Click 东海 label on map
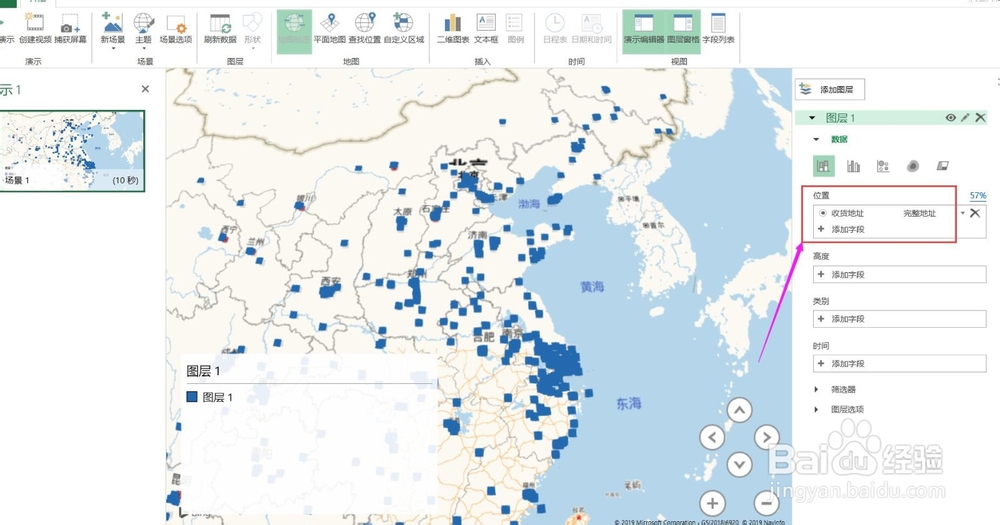Viewport: 1000px width, 525px height. tap(628, 403)
